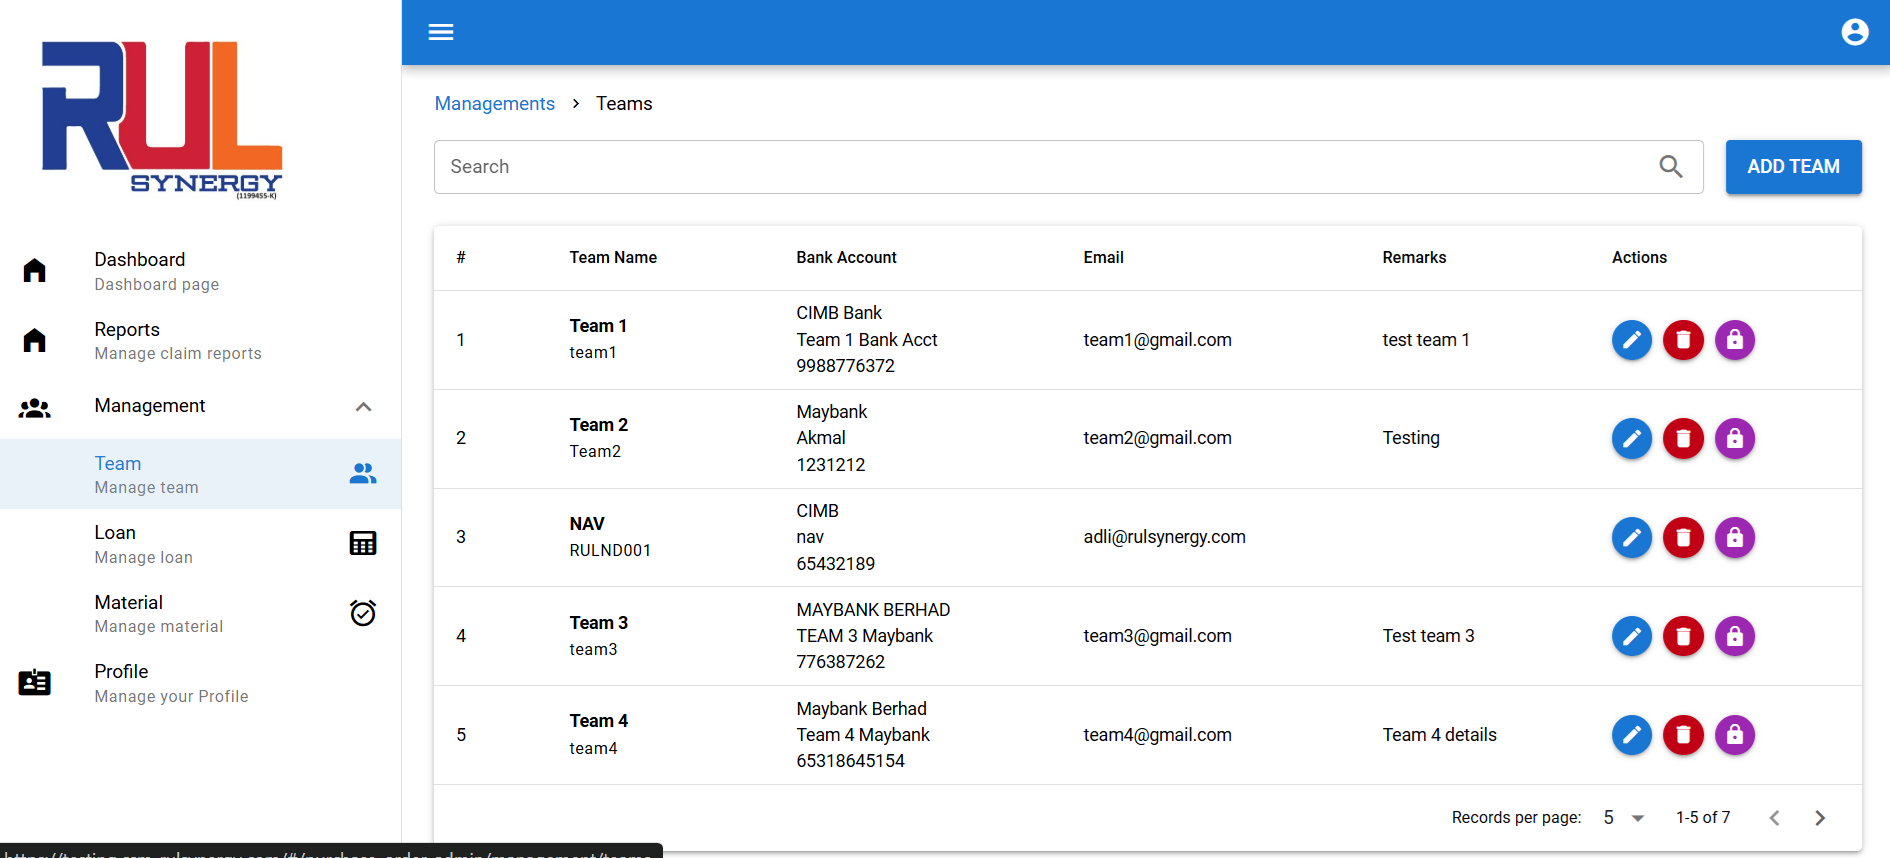Click the RULND001 team code
Viewport: 1890px width, 858px height.
[x=610, y=550]
